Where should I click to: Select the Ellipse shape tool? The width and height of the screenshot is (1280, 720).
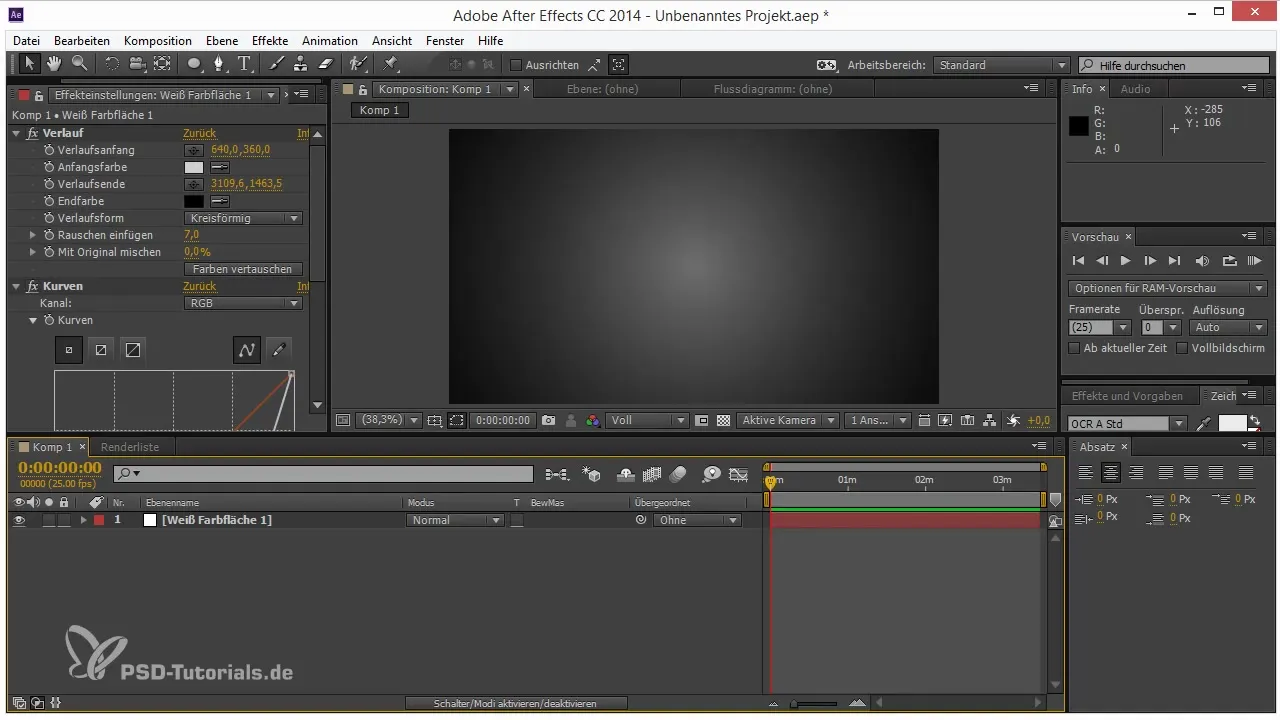point(195,64)
